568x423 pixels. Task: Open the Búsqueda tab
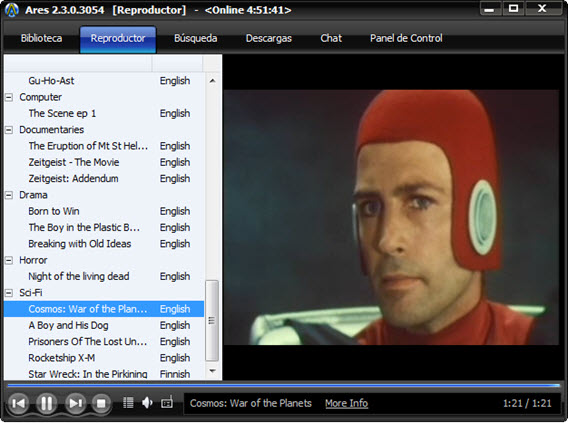[x=196, y=38]
